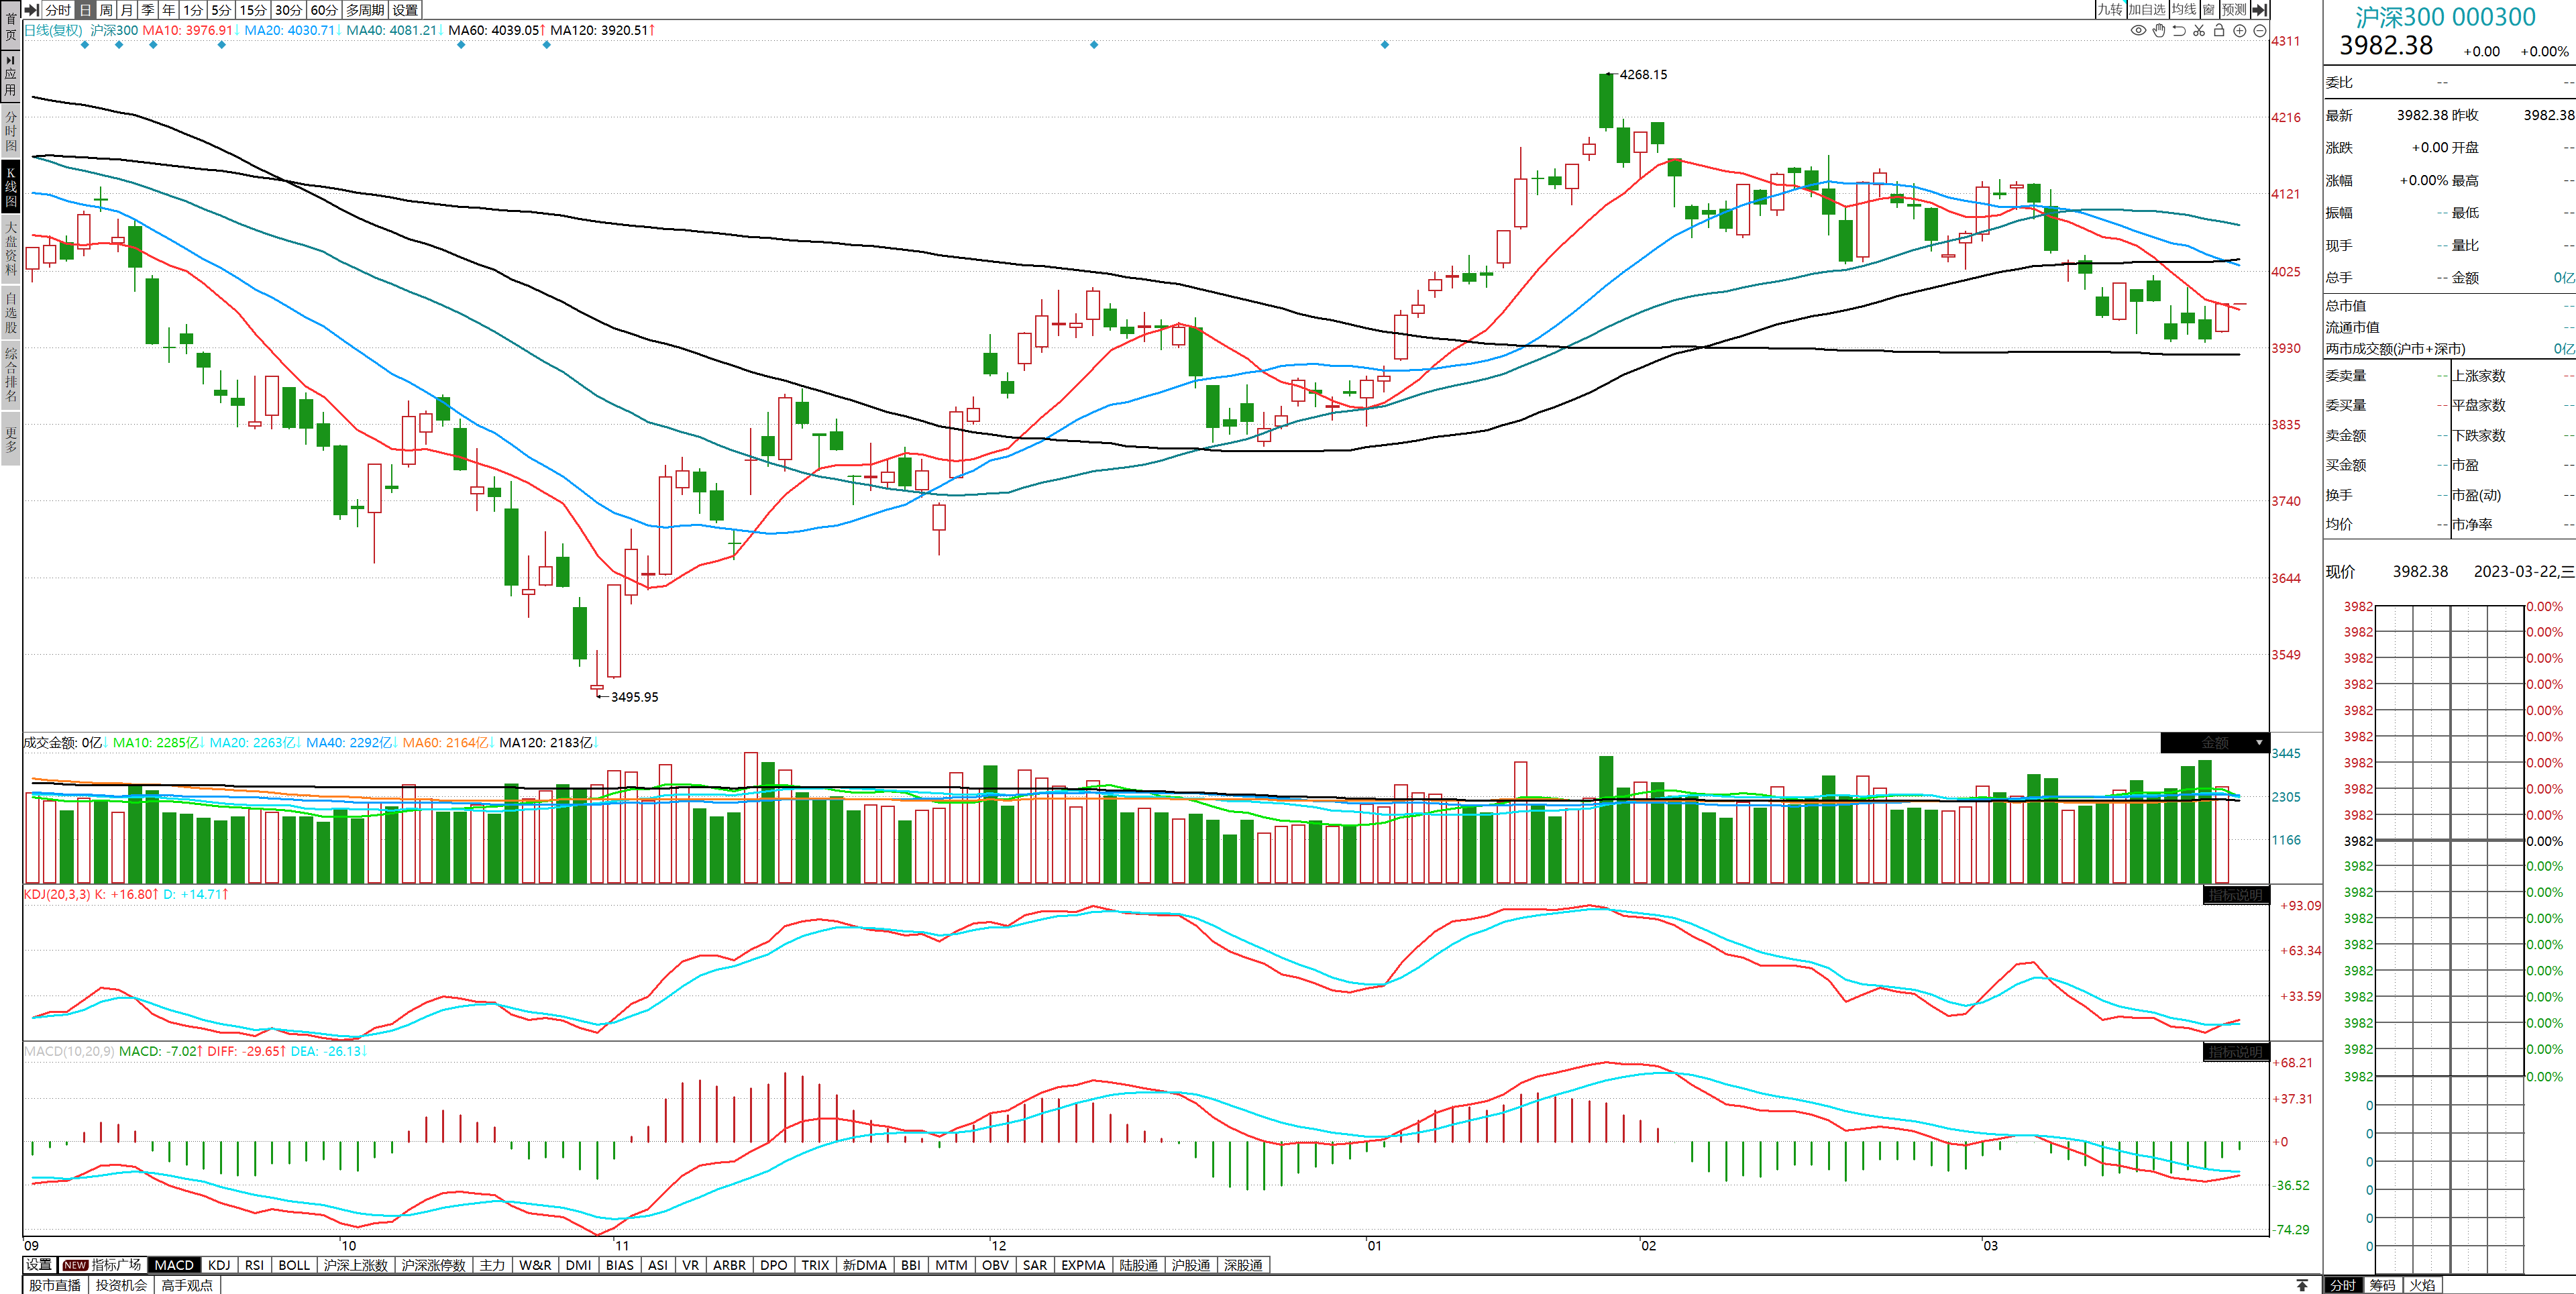Toggle the padlock lock icon
The width and height of the screenshot is (2576, 1294).
point(2219,30)
